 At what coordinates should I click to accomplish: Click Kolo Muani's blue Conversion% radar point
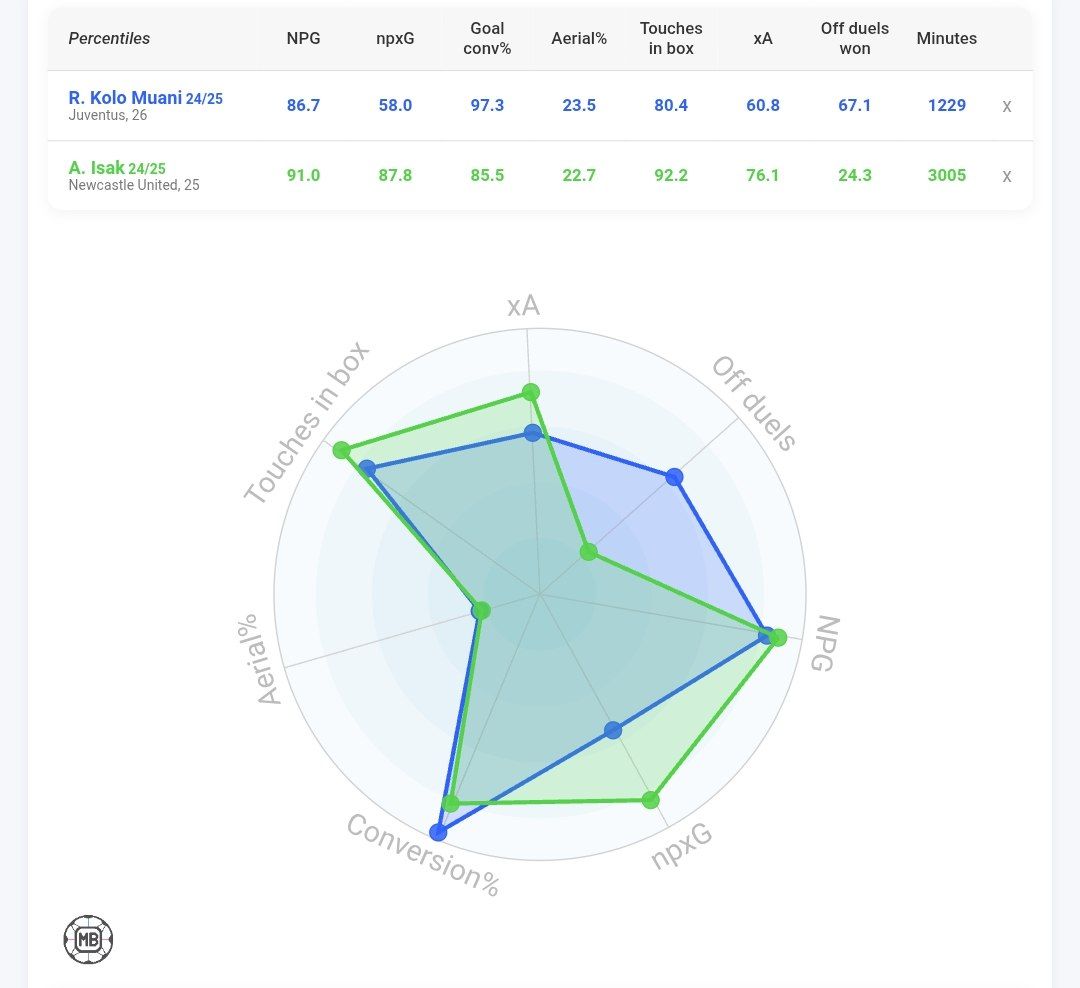437,832
